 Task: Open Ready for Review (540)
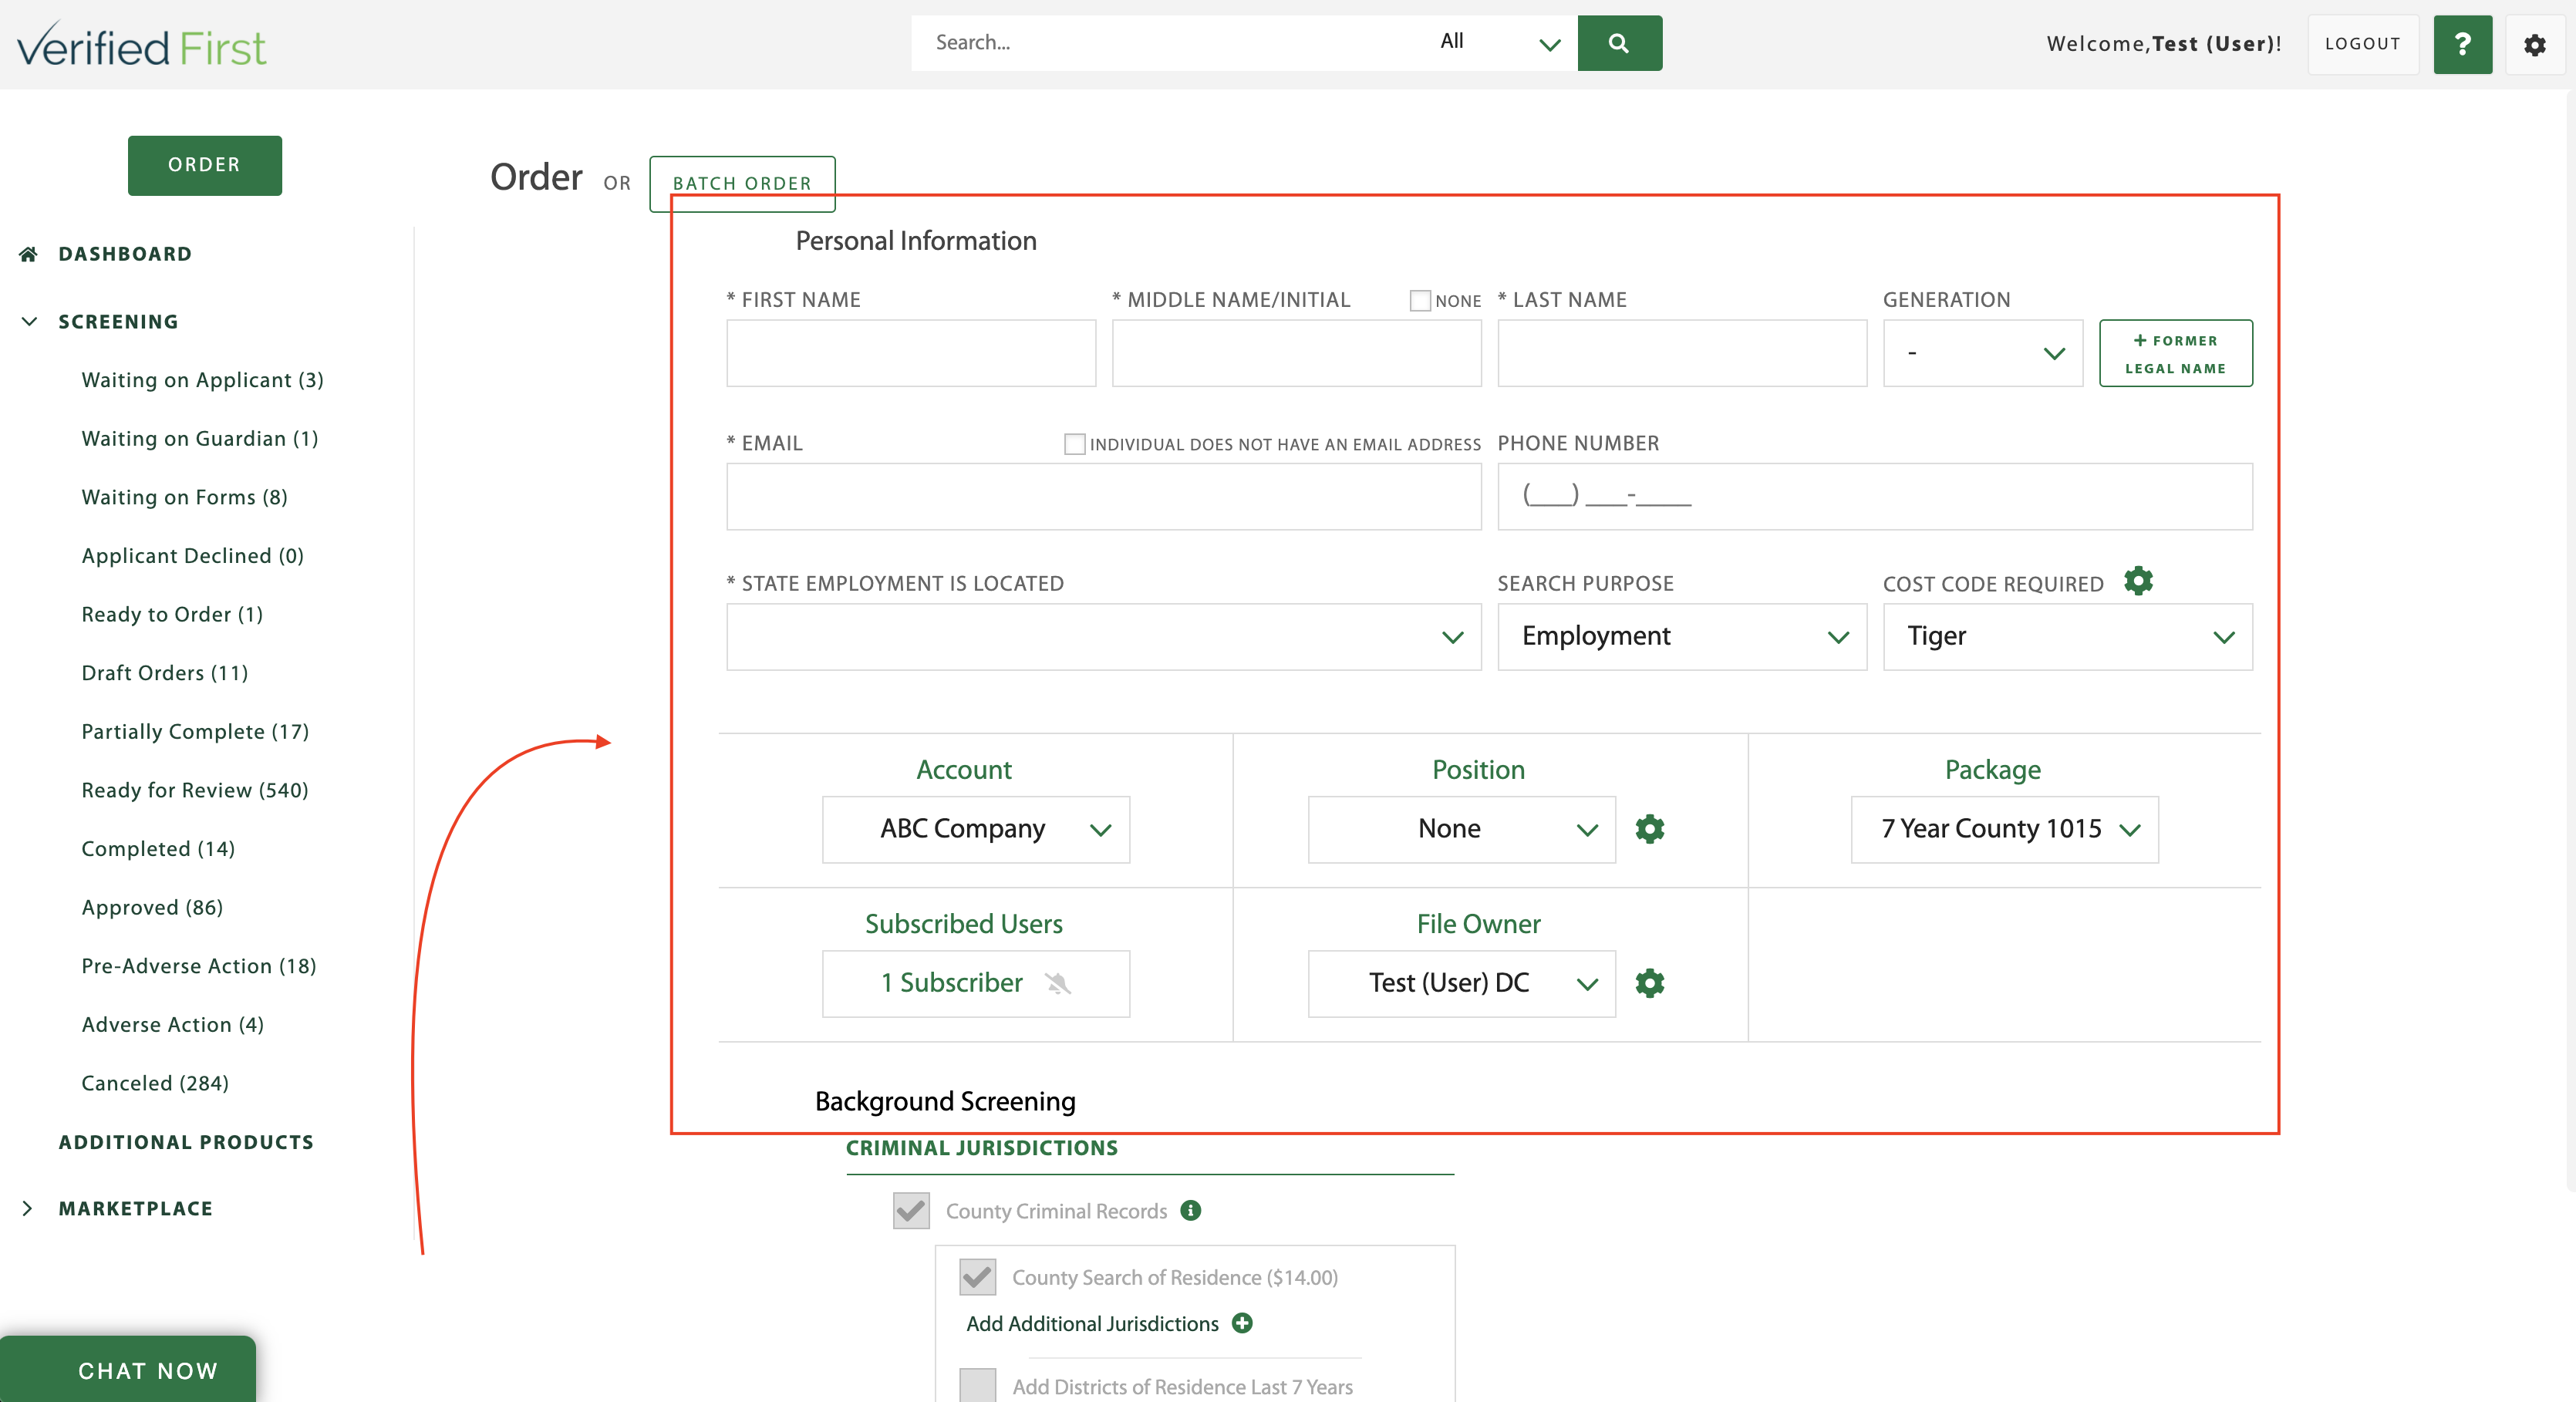tap(195, 790)
